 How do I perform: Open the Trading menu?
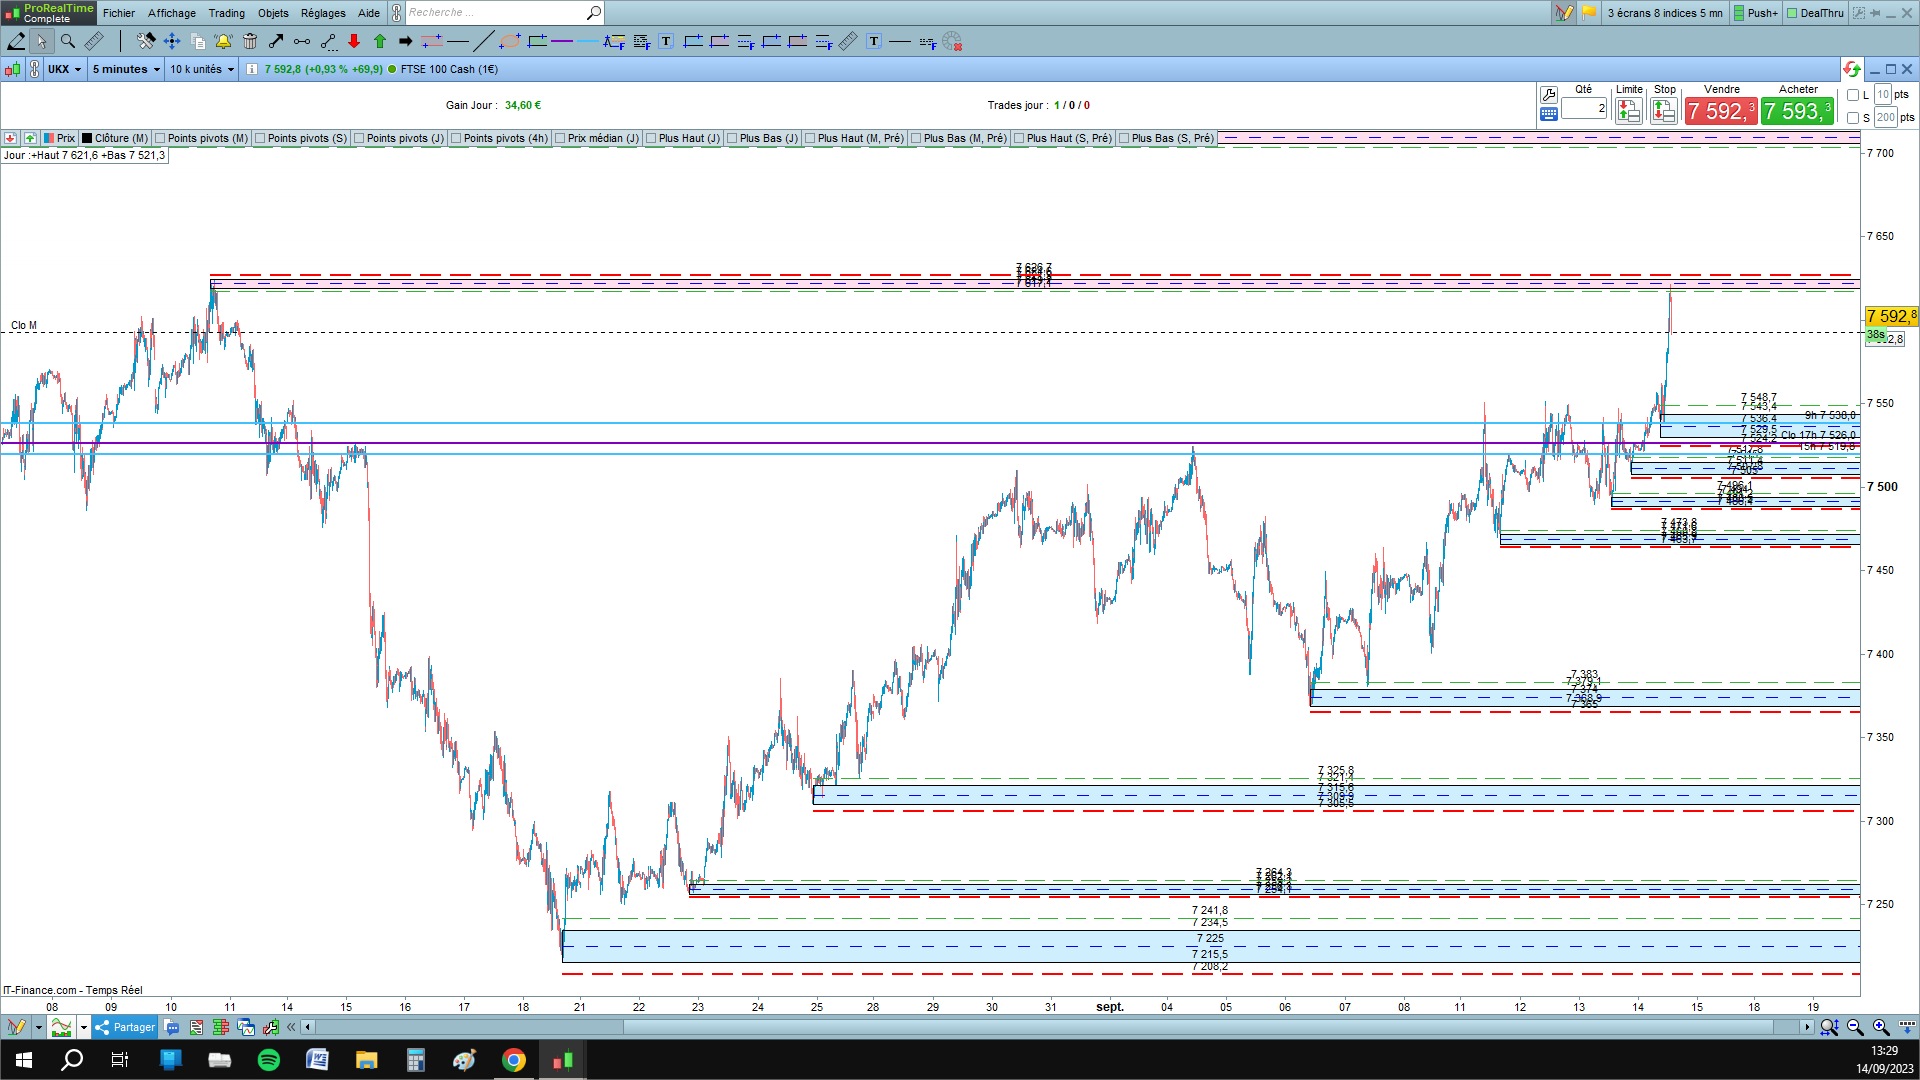point(226,13)
